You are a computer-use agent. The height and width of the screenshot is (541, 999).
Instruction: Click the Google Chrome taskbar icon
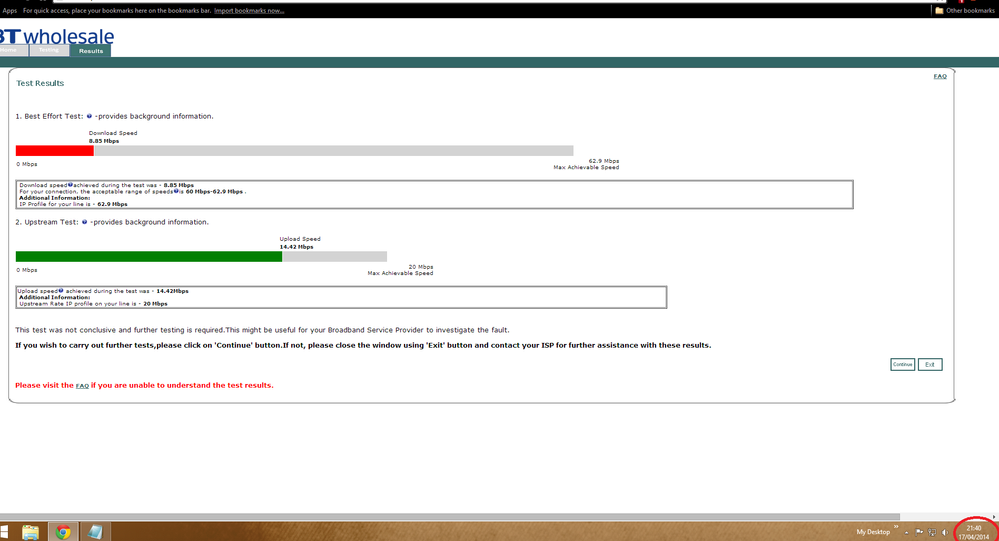click(x=62, y=531)
